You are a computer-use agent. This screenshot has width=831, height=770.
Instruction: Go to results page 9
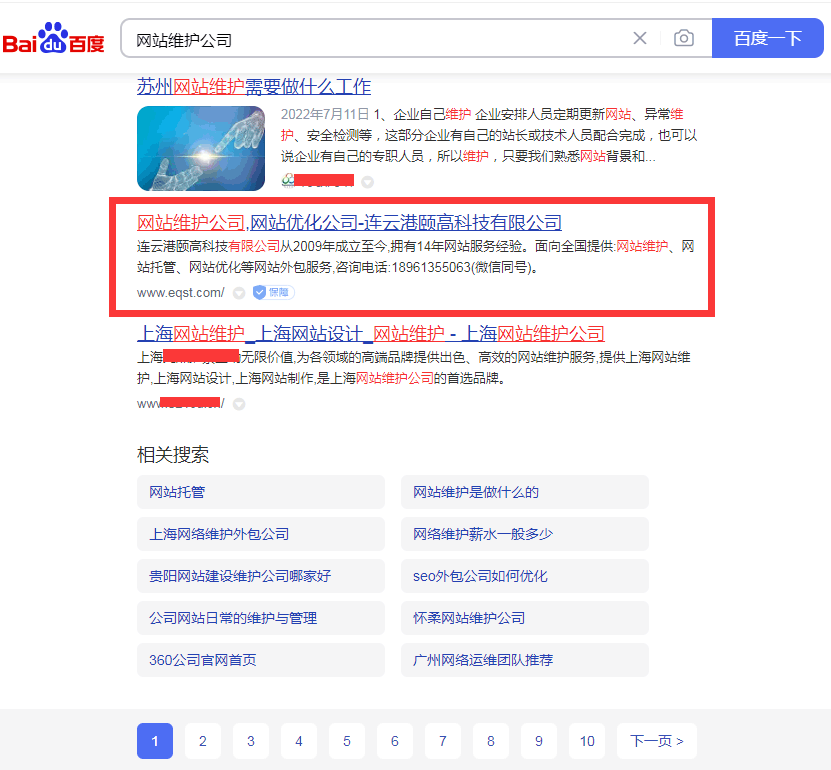pos(539,741)
